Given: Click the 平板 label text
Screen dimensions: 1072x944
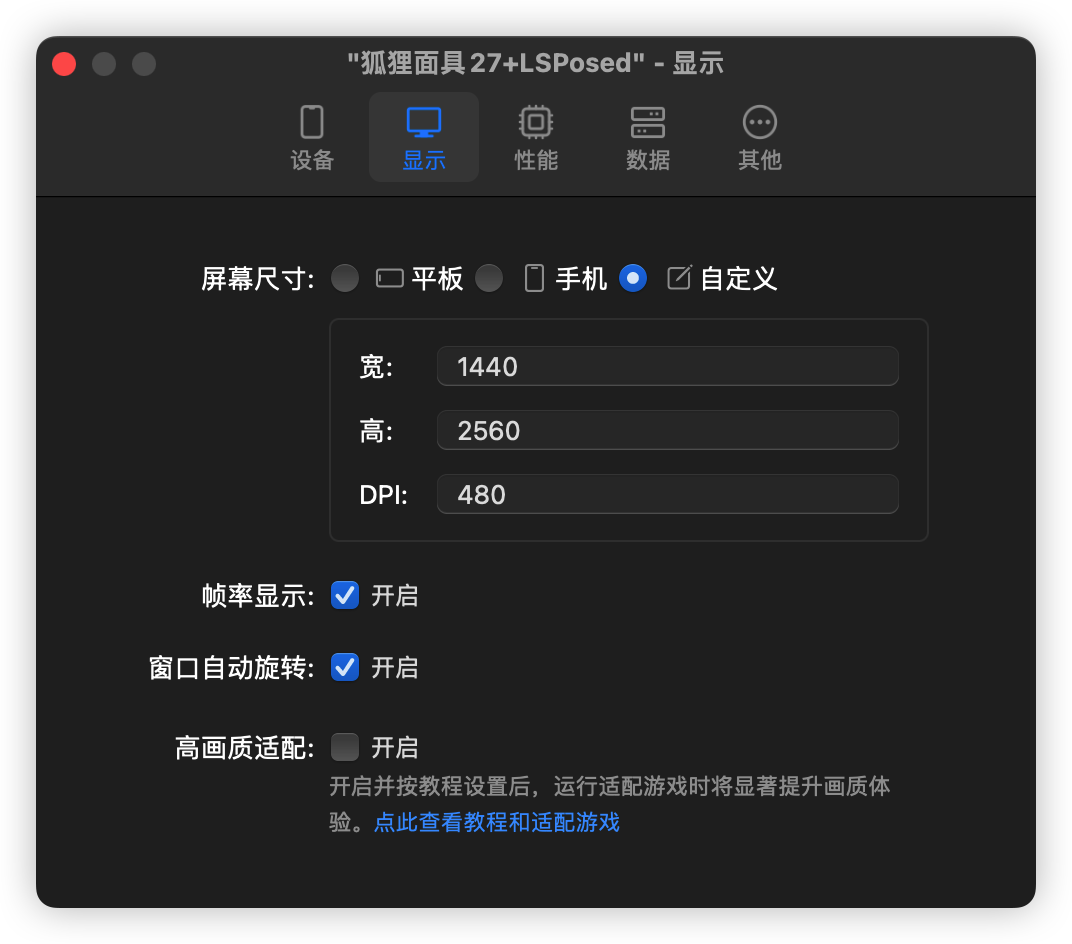Looking at the screenshot, I should point(438,278).
